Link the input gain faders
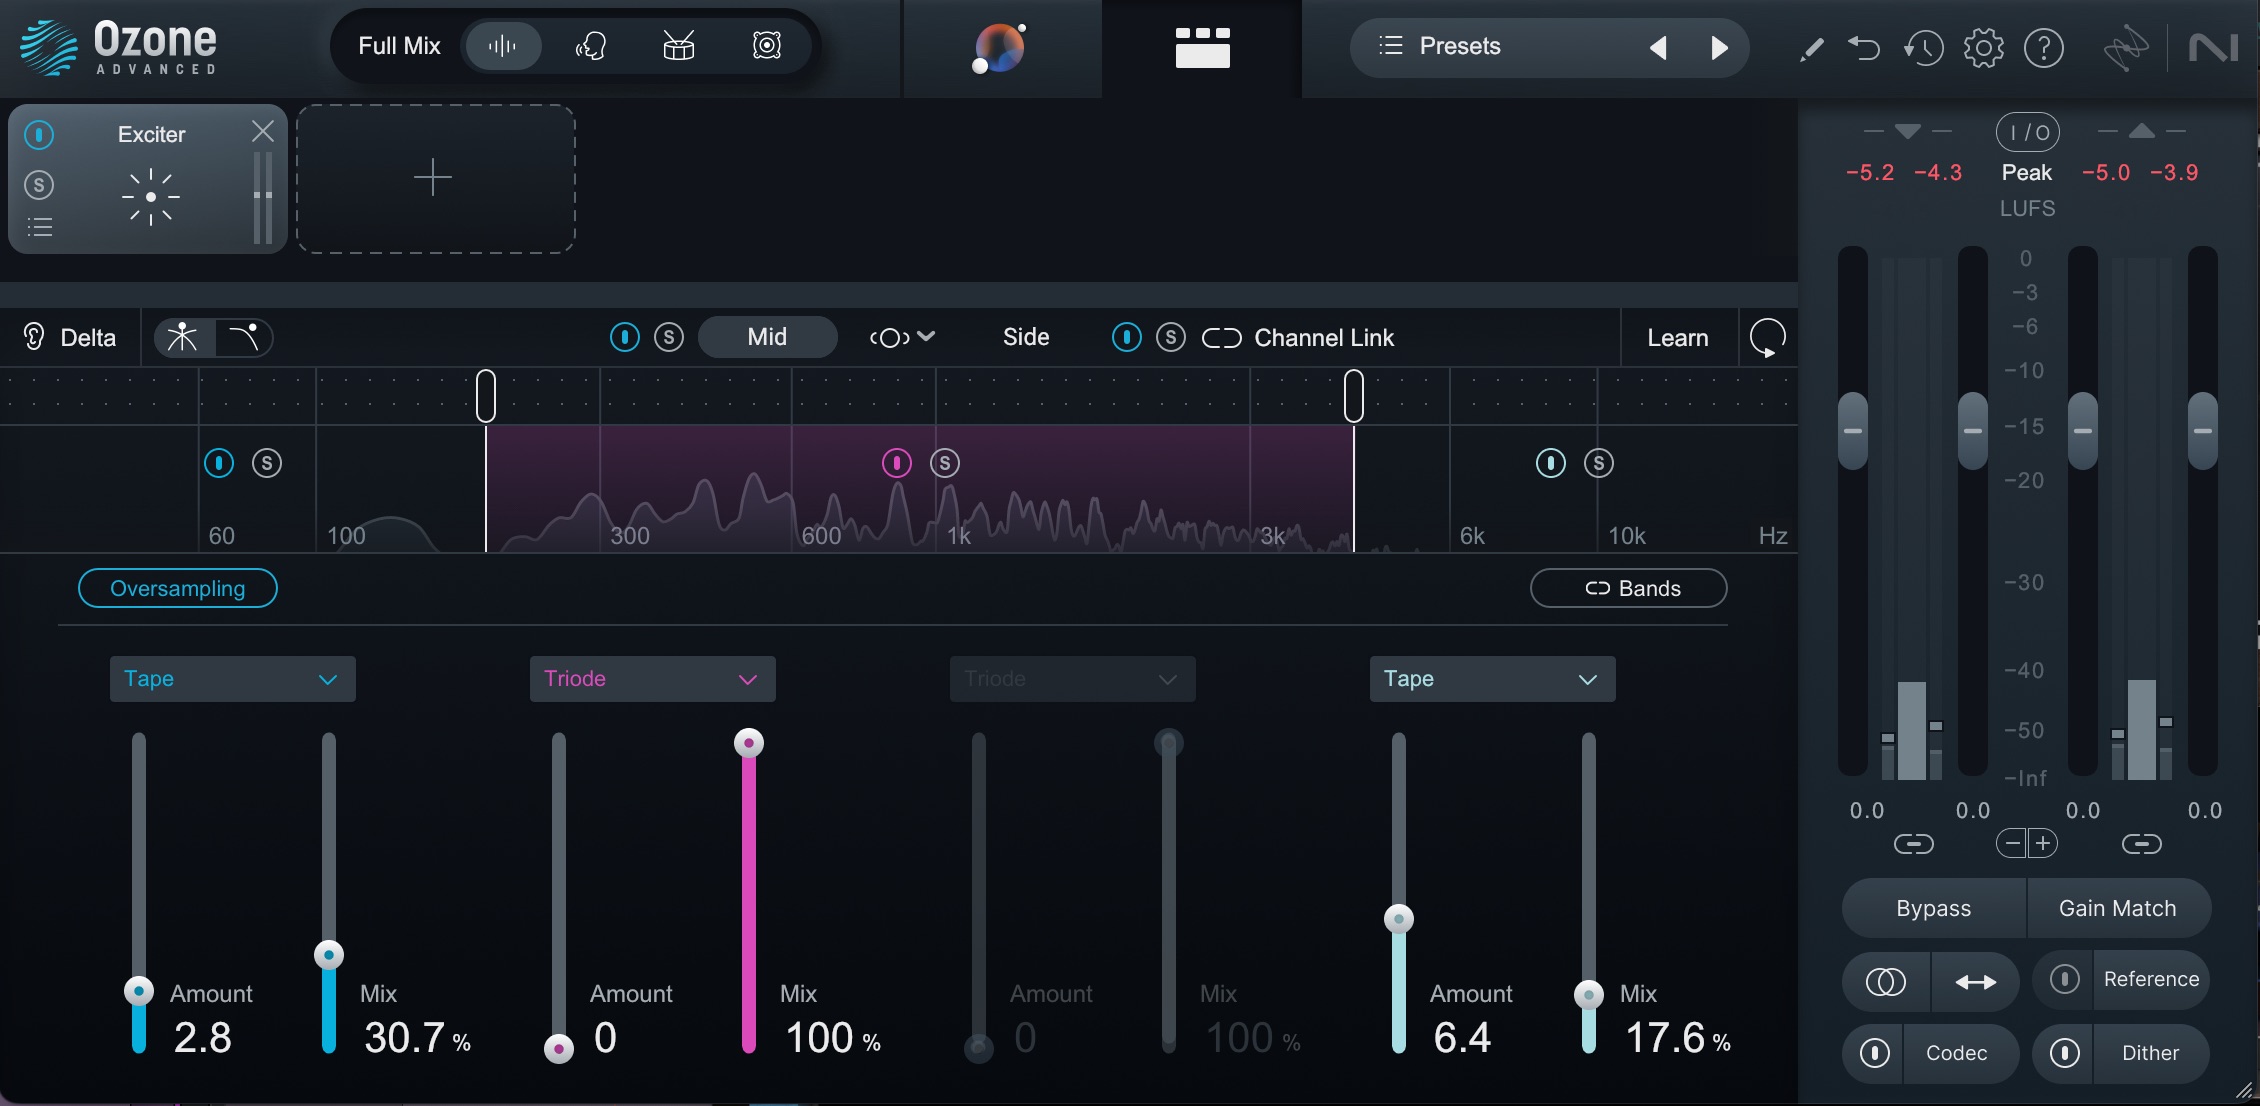Image resolution: width=2260 pixels, height=1106 pixels. (x=1913, y=844)
